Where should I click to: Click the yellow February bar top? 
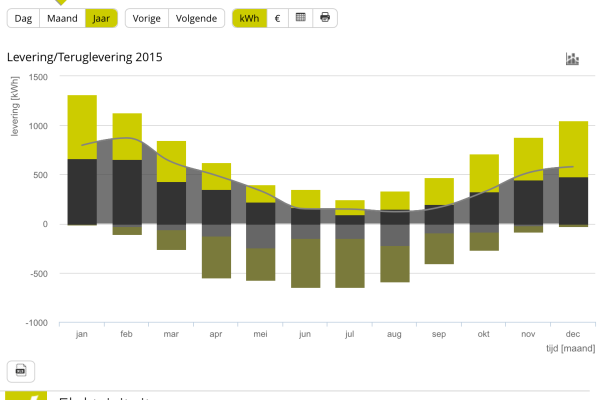127,136
